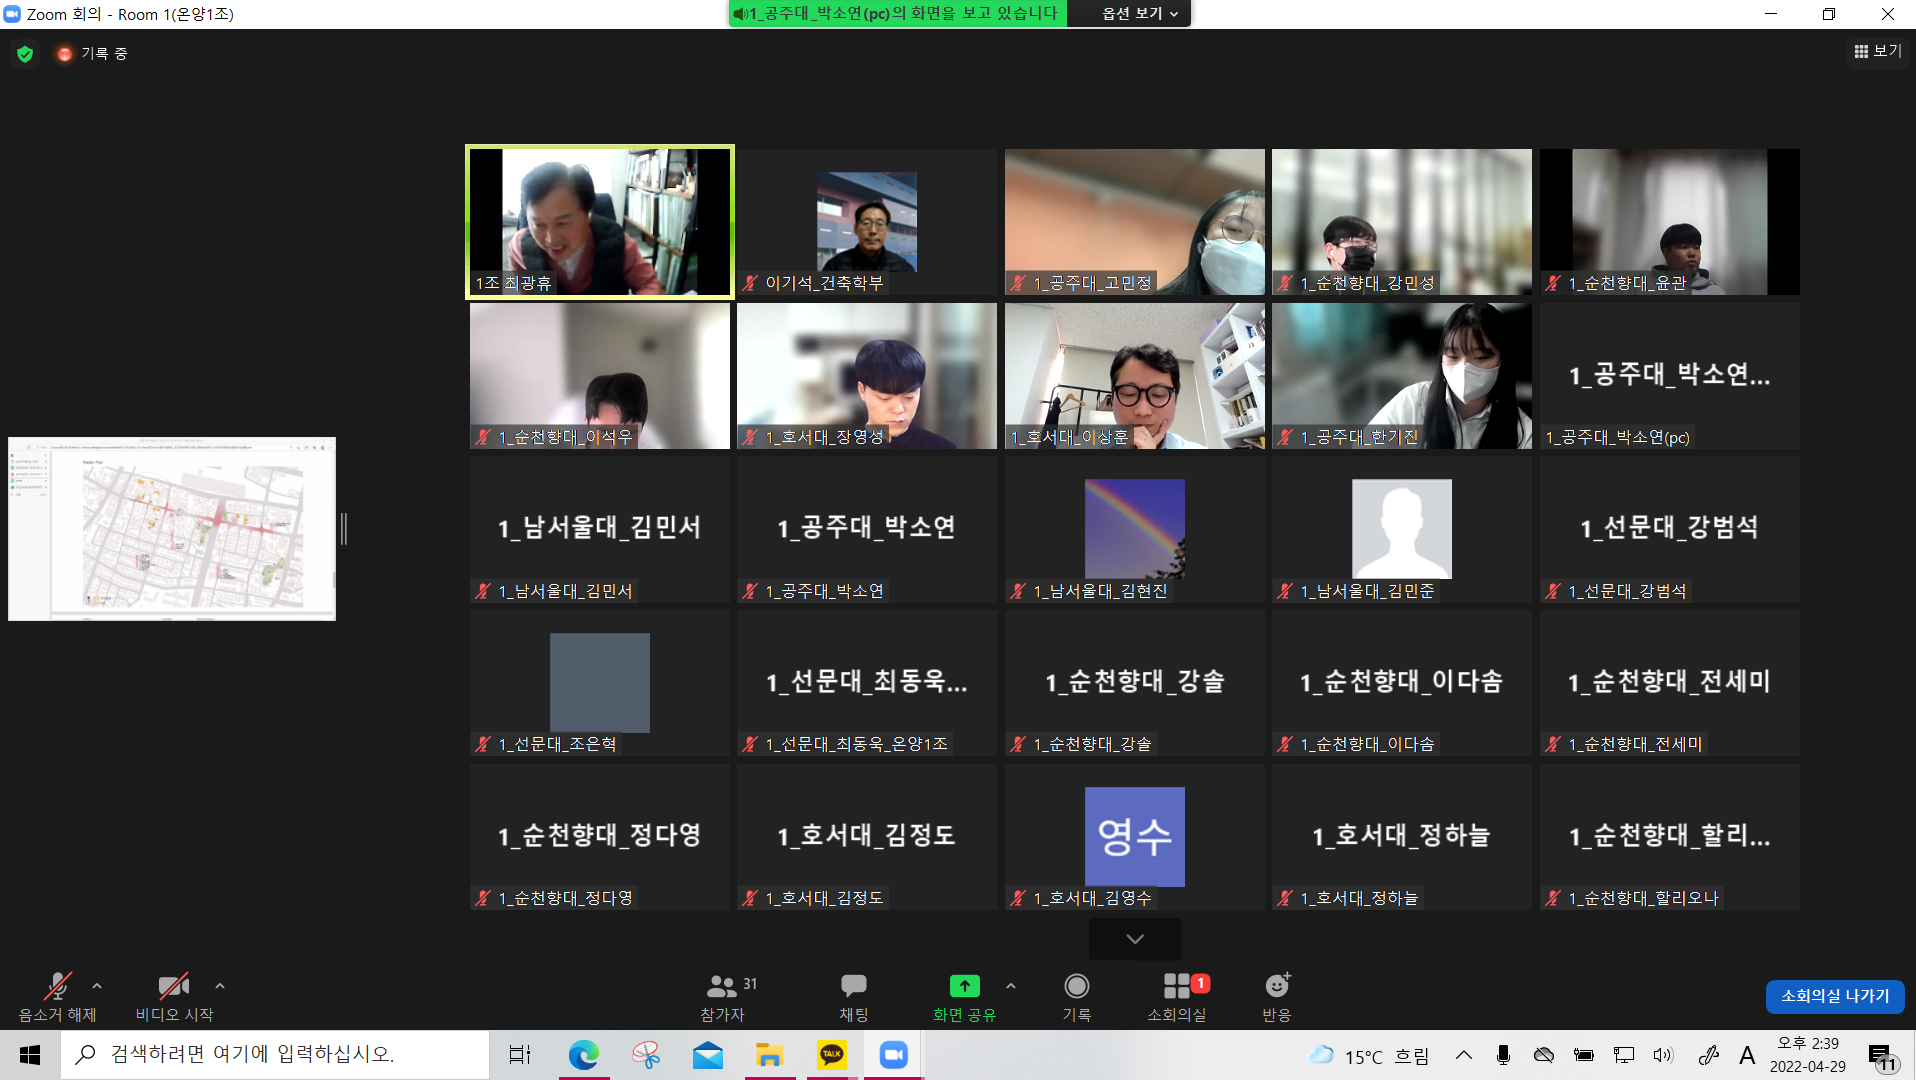Image resolution: width=1916 pixels, height=1080 pixels.
Task: Show next page of participant videos
Action: click(x=1135, y=939)
